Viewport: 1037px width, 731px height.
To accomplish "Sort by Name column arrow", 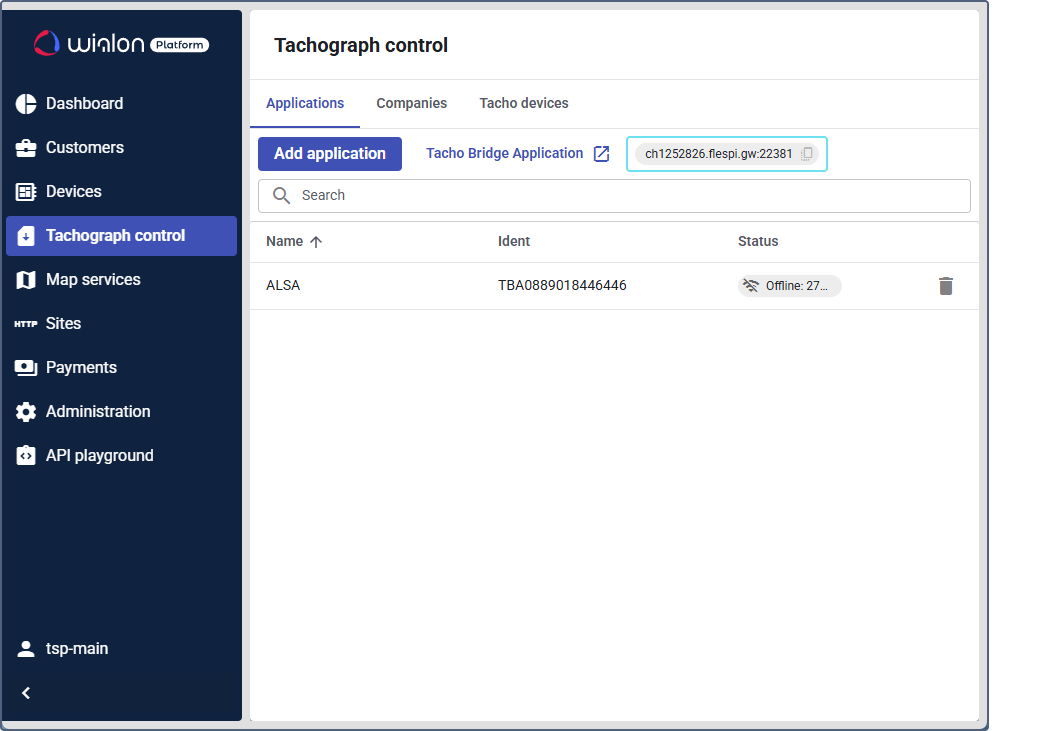I will 316,242.
